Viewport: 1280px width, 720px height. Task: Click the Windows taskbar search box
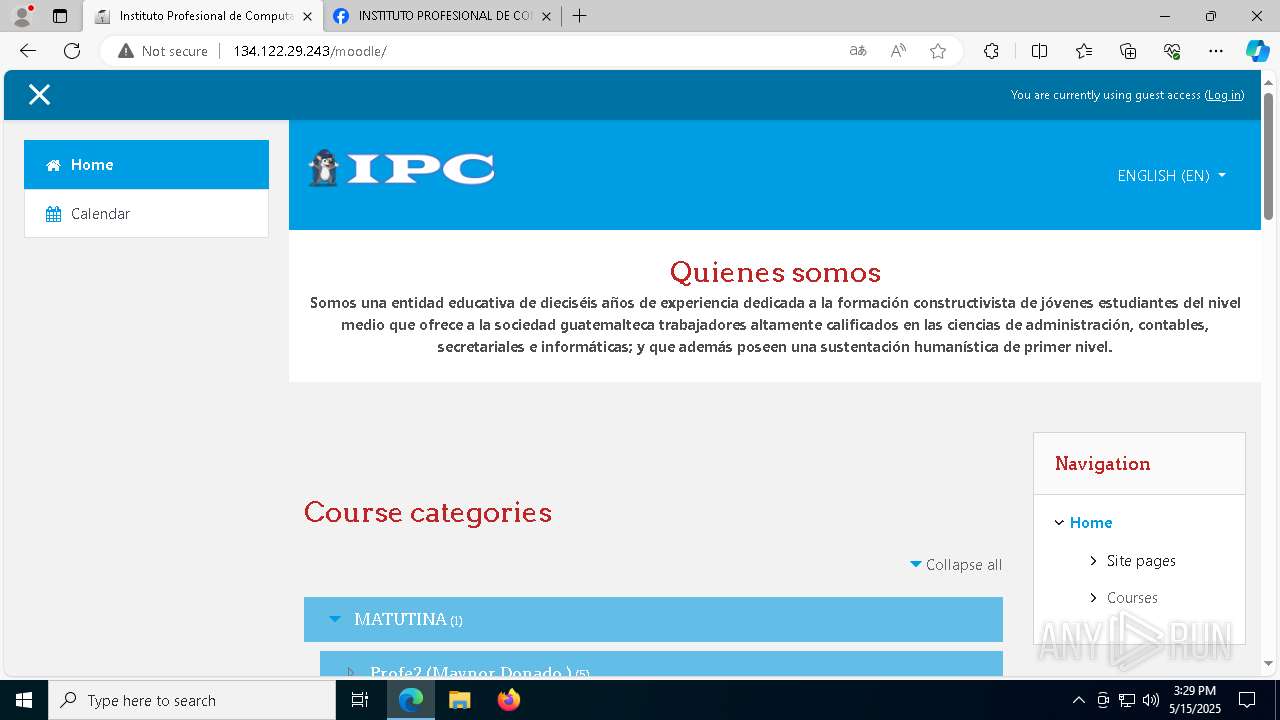192,700
